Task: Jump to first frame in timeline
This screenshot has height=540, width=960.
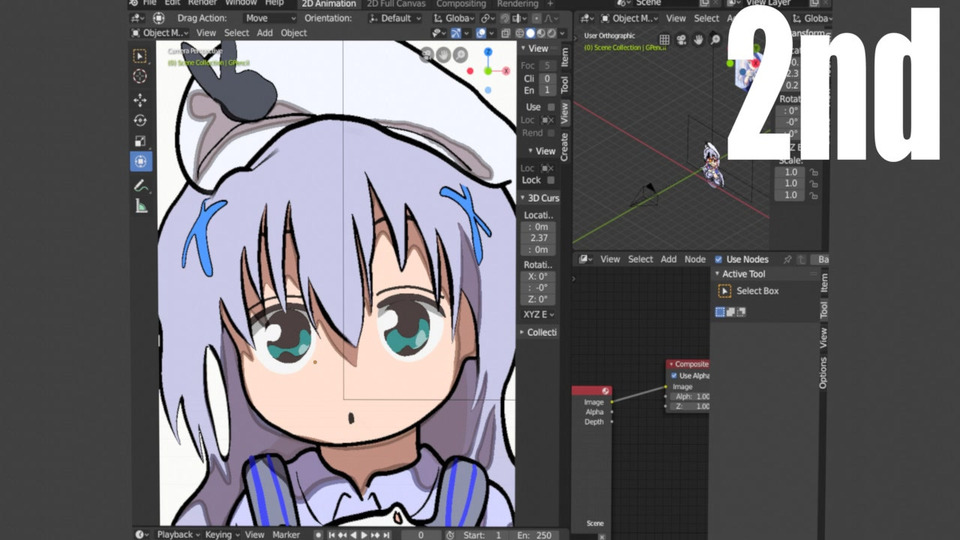Action: tap(331, 535)
